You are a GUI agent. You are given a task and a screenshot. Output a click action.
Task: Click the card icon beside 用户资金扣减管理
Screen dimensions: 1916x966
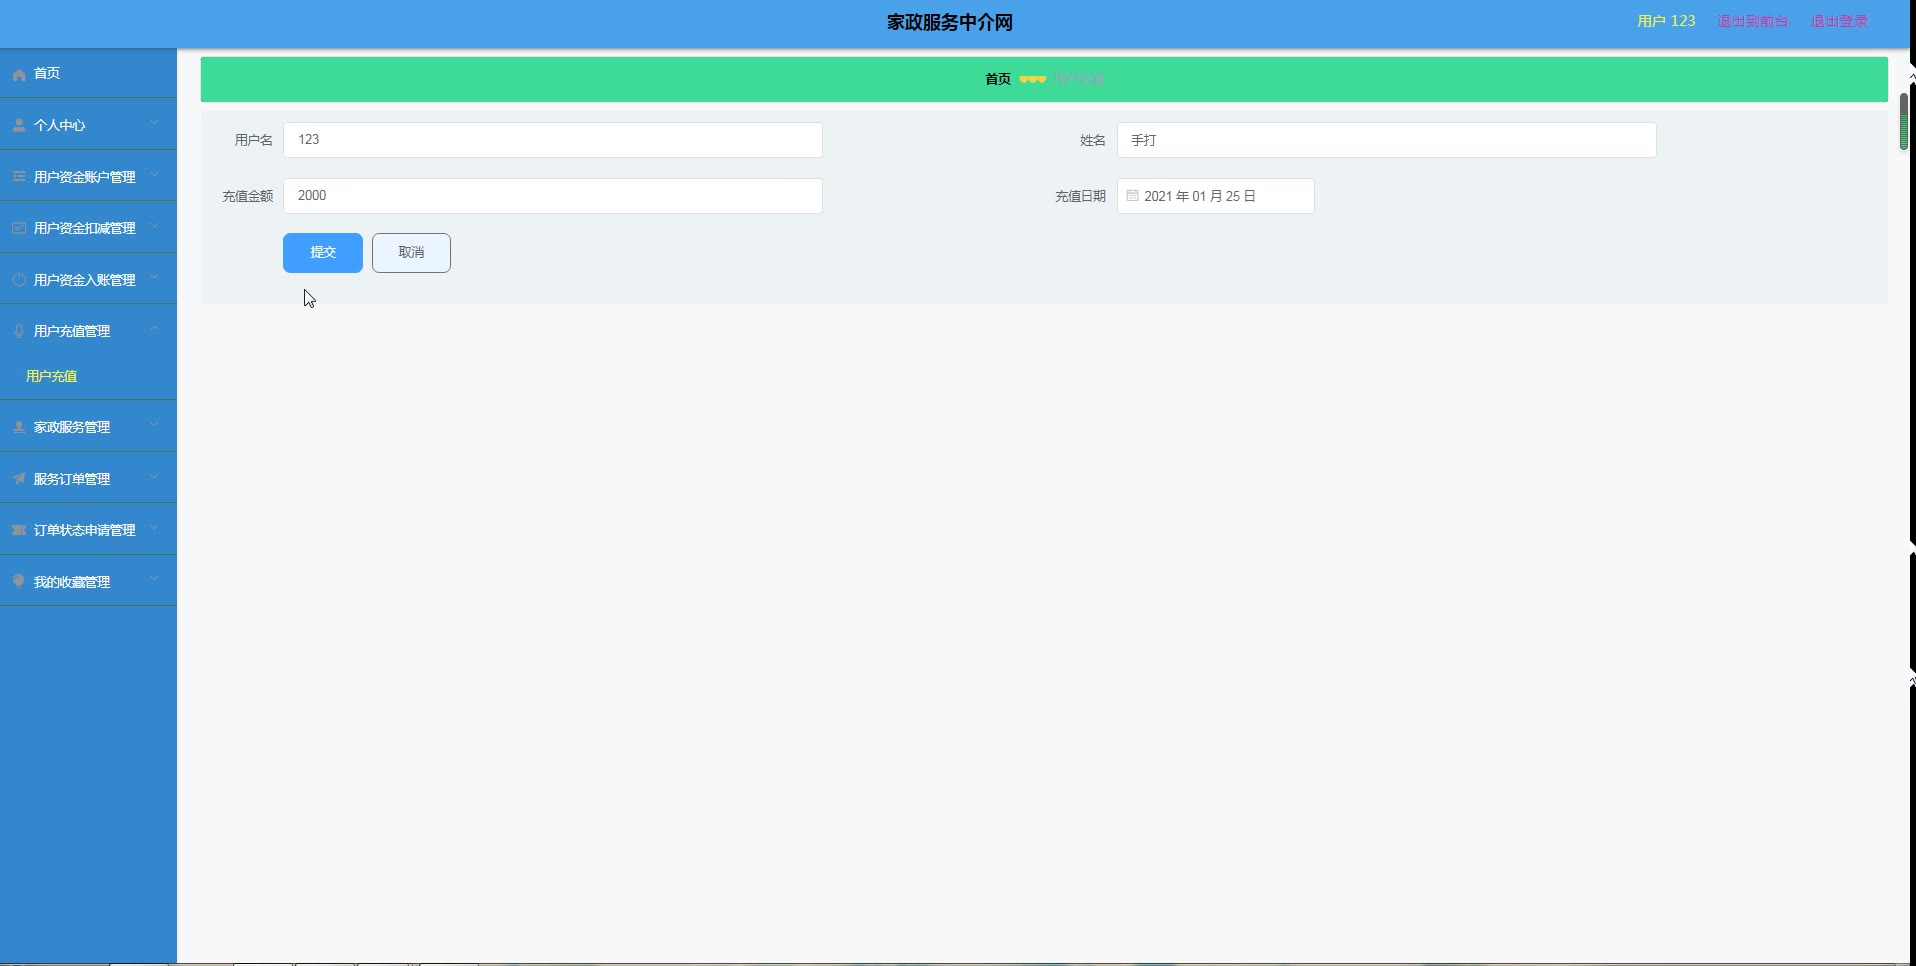[x=19, y=229]
